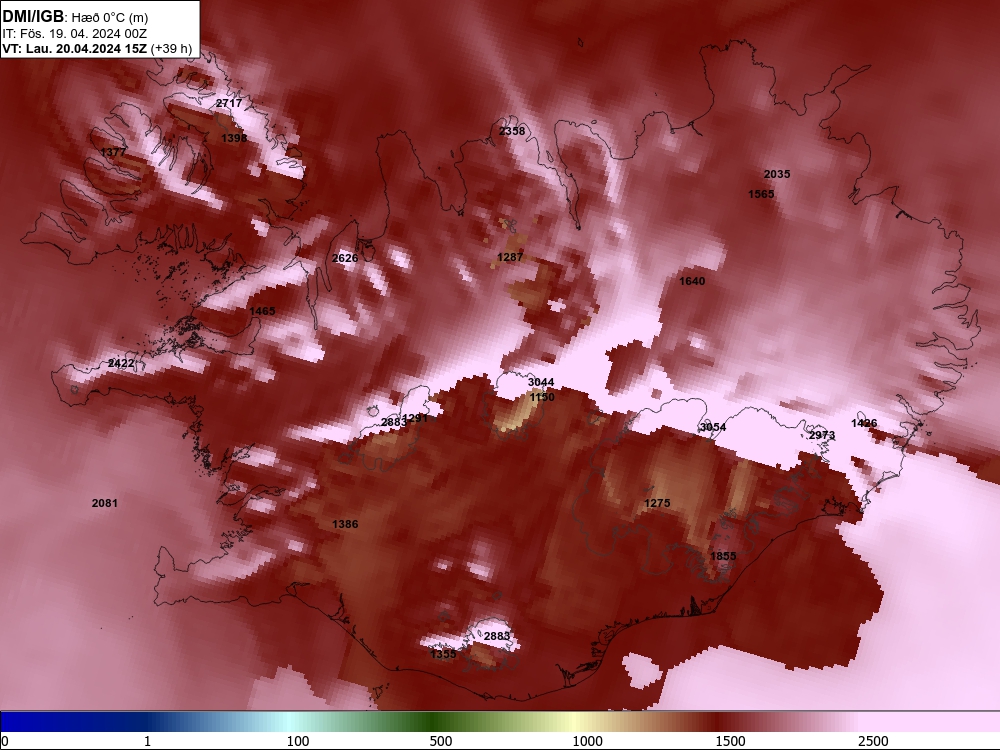
Task: Select the 1398 height label
Action: point(234,138)
